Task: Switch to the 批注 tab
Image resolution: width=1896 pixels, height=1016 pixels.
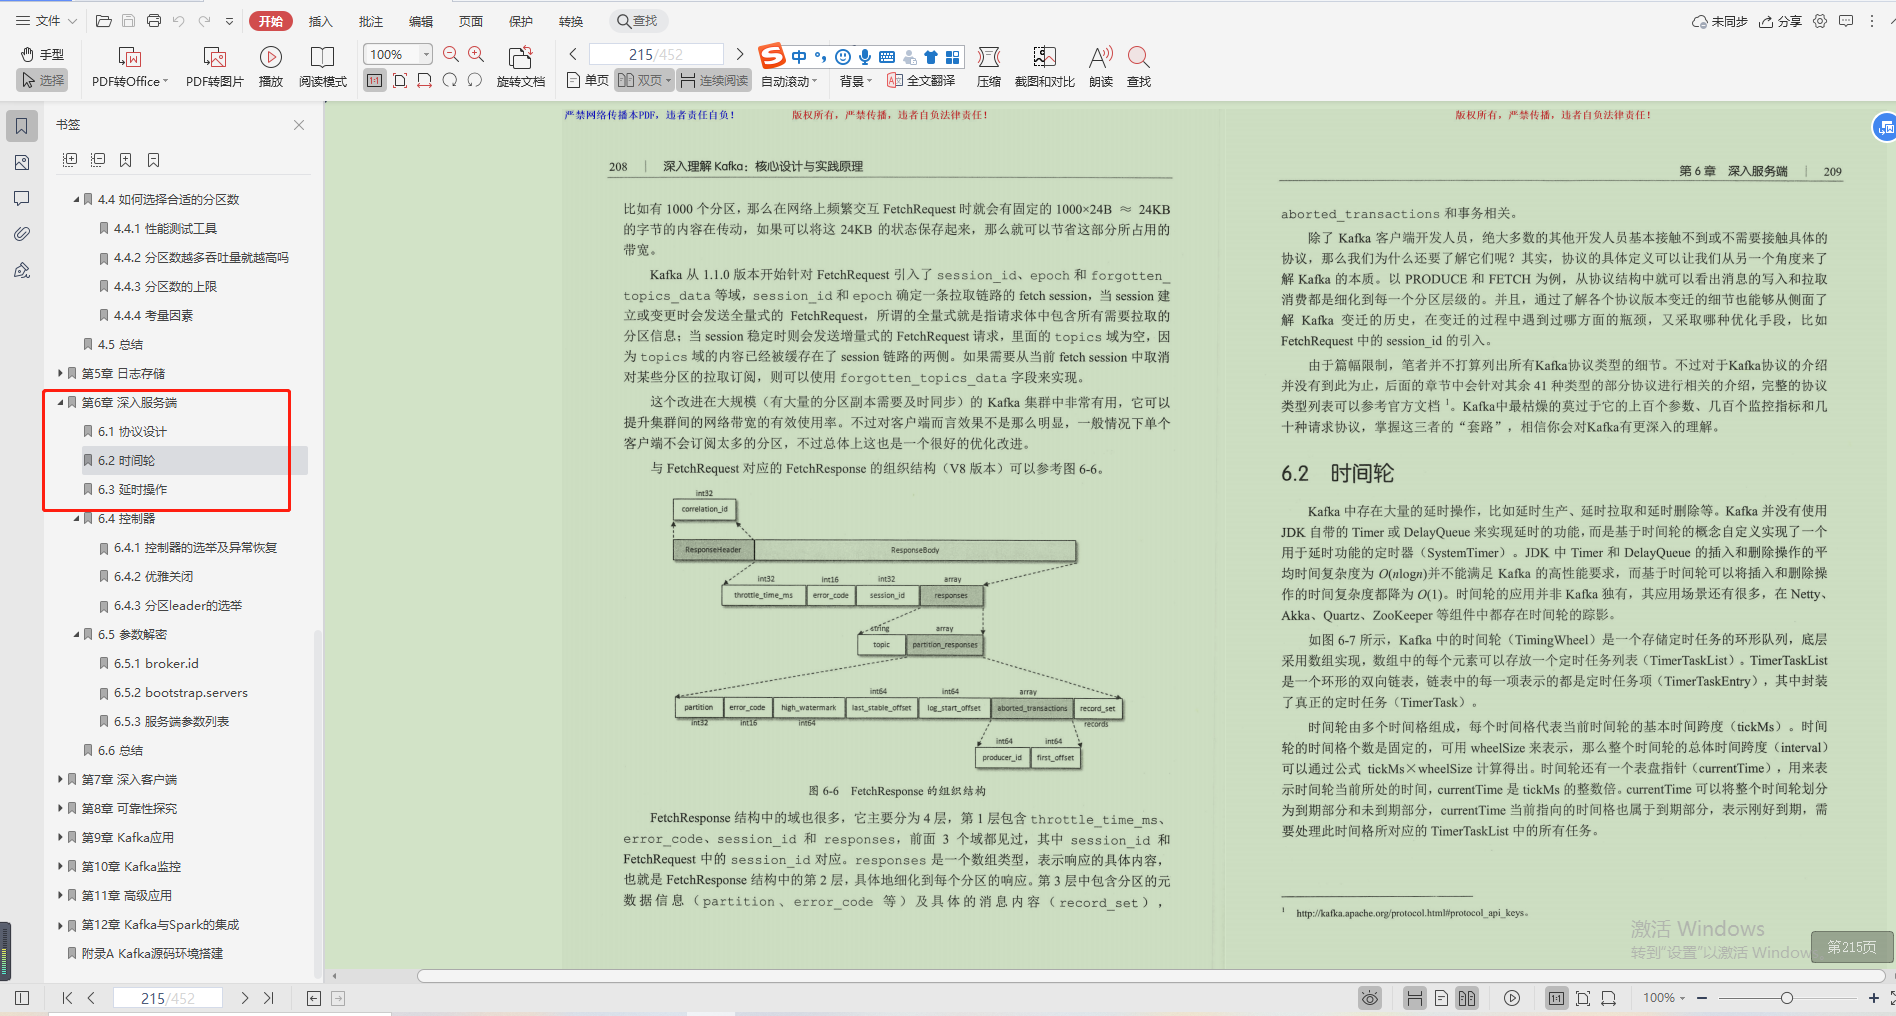Action: (370, 21)
